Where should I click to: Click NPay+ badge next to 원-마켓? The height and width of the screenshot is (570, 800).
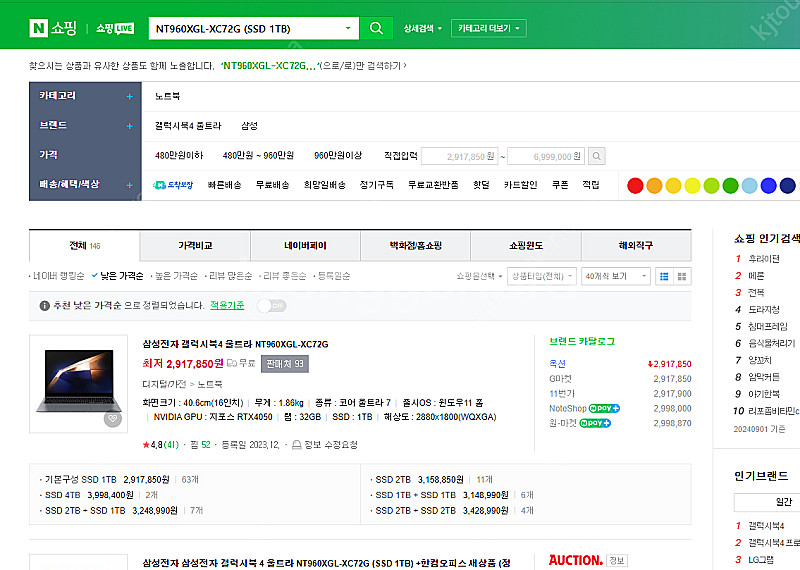pyautogui.click(x=595, y=423)
